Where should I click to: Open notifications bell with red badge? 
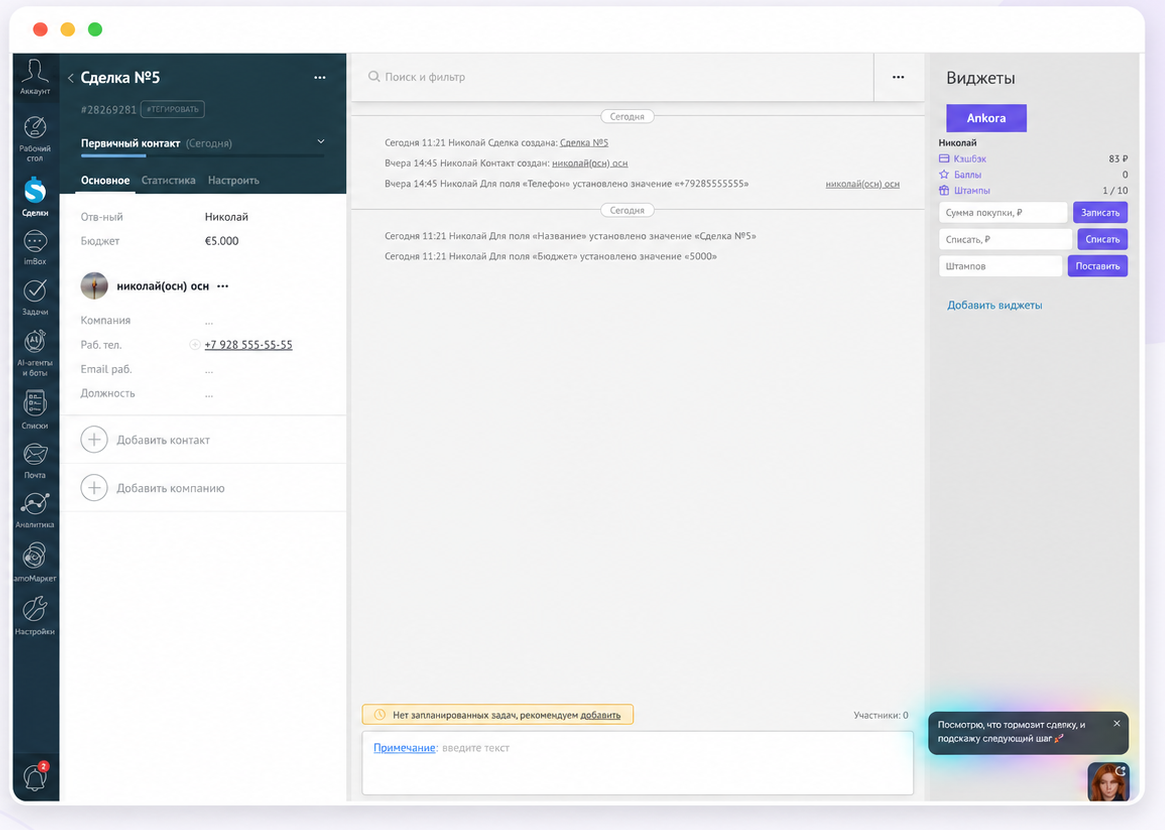(x=35, y=776)
